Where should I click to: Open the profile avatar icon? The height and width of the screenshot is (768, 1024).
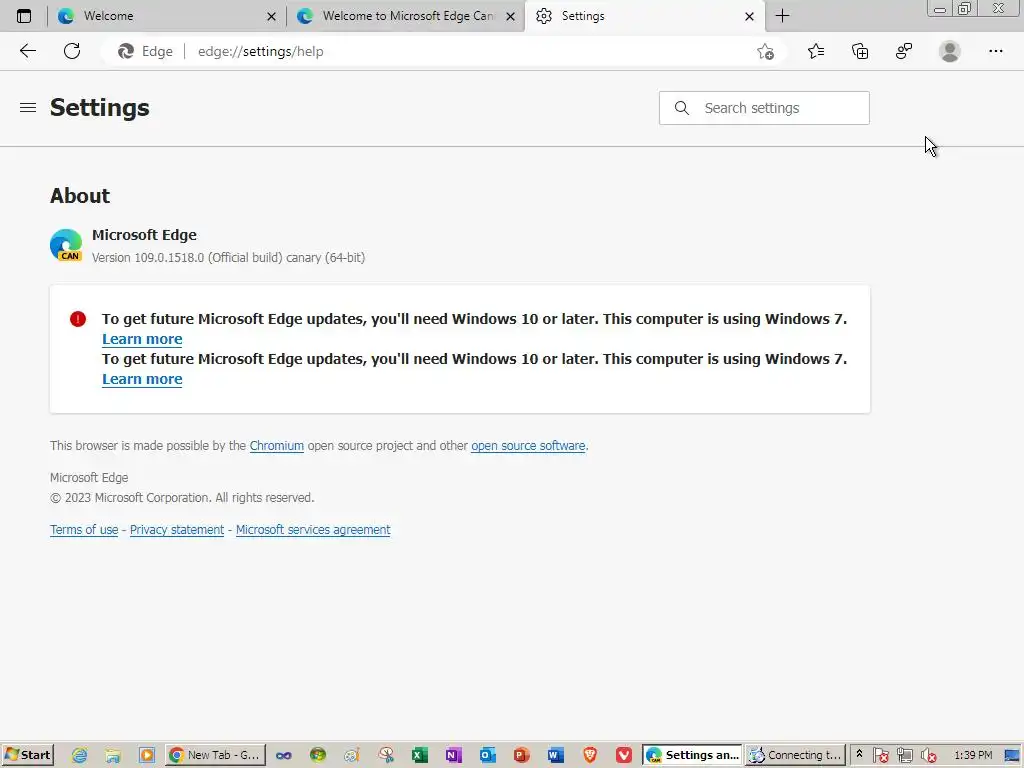(950, 51)
